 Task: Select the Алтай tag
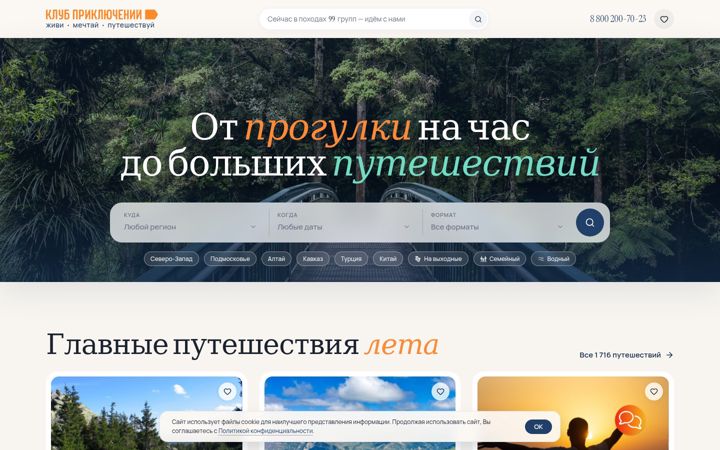(x=276, y=259)
